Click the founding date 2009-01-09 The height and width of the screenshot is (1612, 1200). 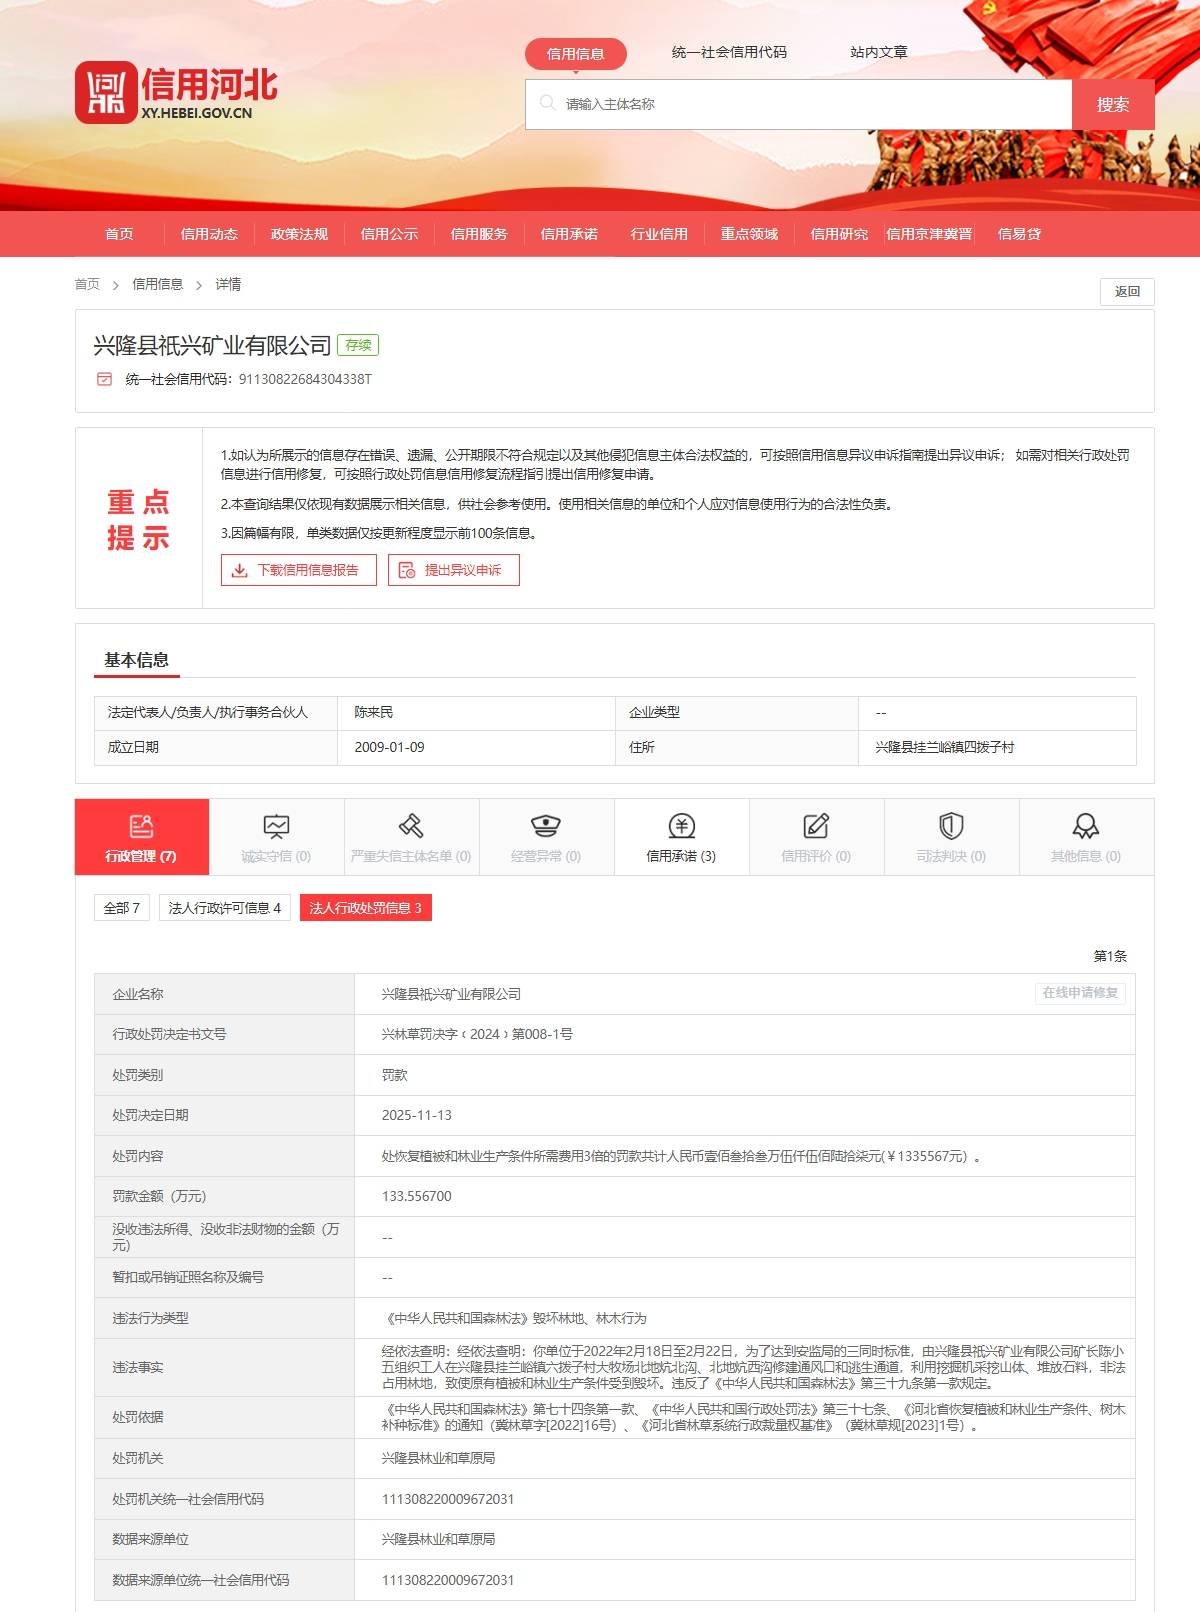point(389,747)
